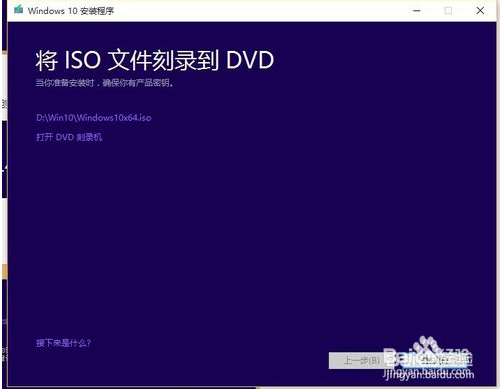The width and height of the screenshot is (500, 389).
Task: Minimize the Windows 10 安装程序 window
Action: pos(417,11)
